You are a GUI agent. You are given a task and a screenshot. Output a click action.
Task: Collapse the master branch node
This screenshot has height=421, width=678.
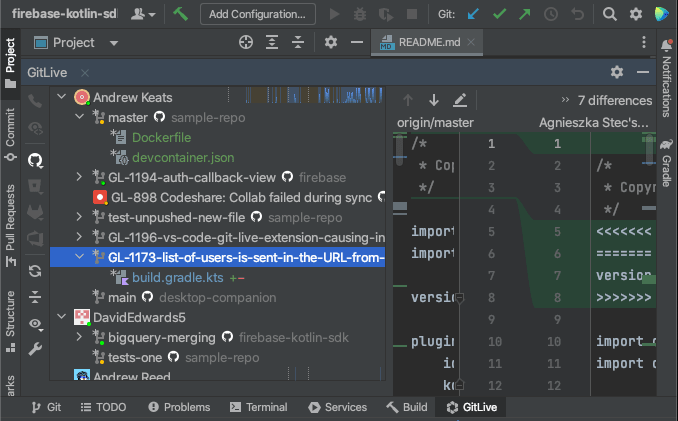[x=80, y=117]
